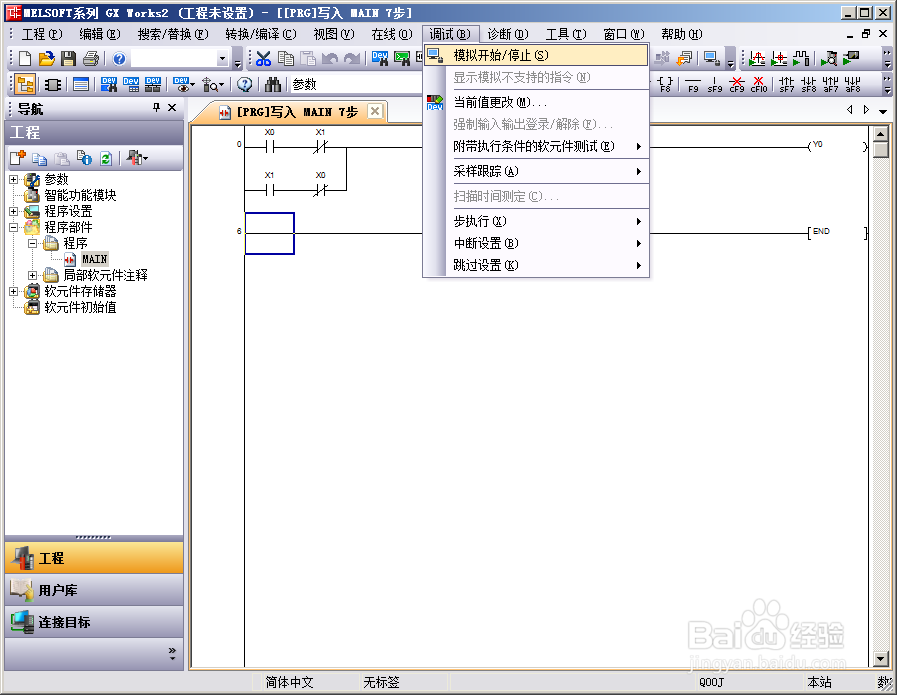This screenshot has width=897, height=695.
Task: Click the chip-shaped toolbar icon
Action: click(x=53, y=85)
